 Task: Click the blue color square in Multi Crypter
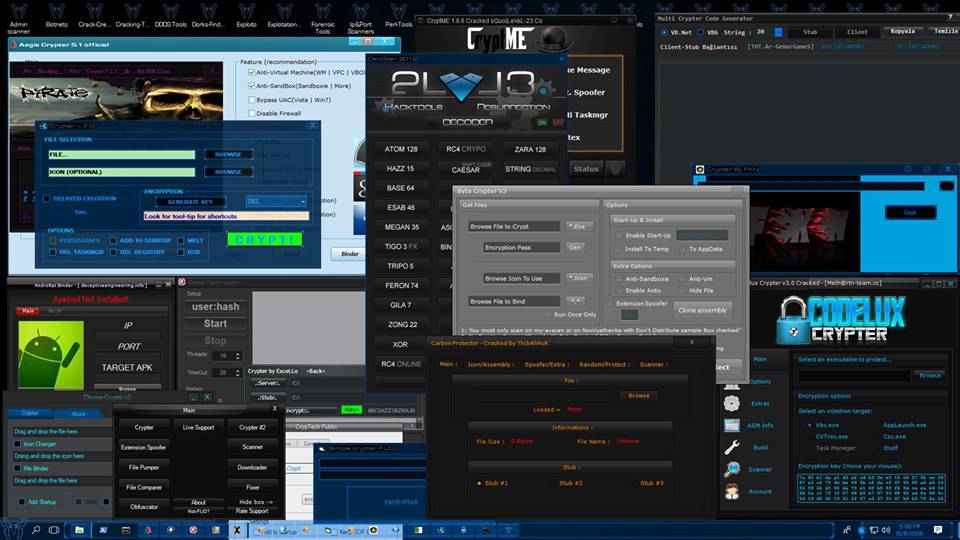(x=778, y=32)
